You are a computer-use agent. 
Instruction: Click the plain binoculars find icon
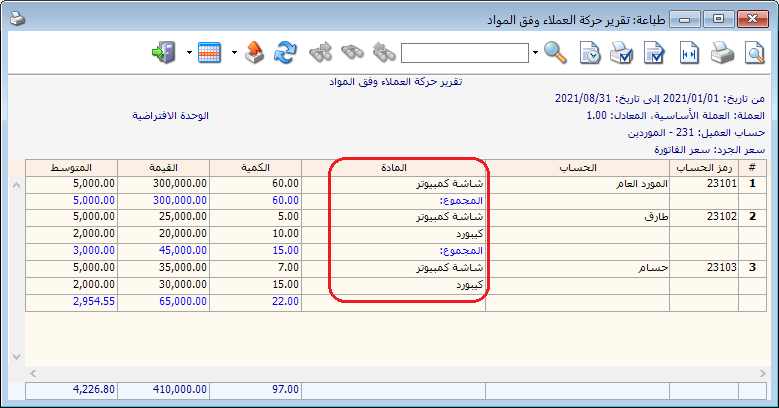point(352,52)
